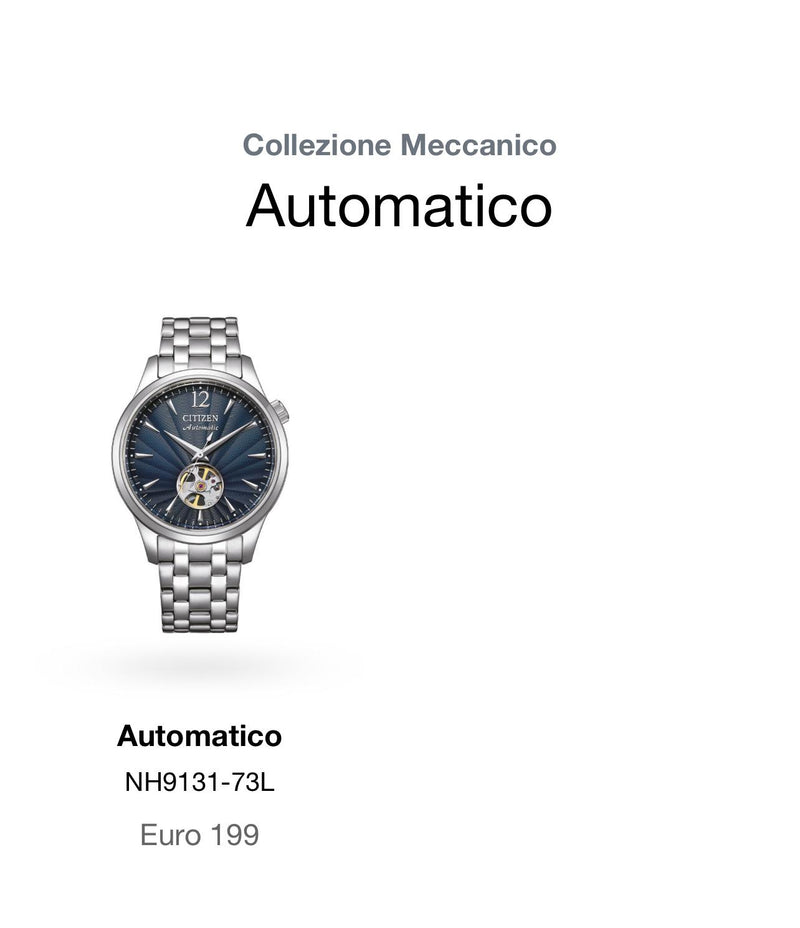Open the Citizen watch product image
The height and width of the screenshot is (928, 800).
[200, 475]
